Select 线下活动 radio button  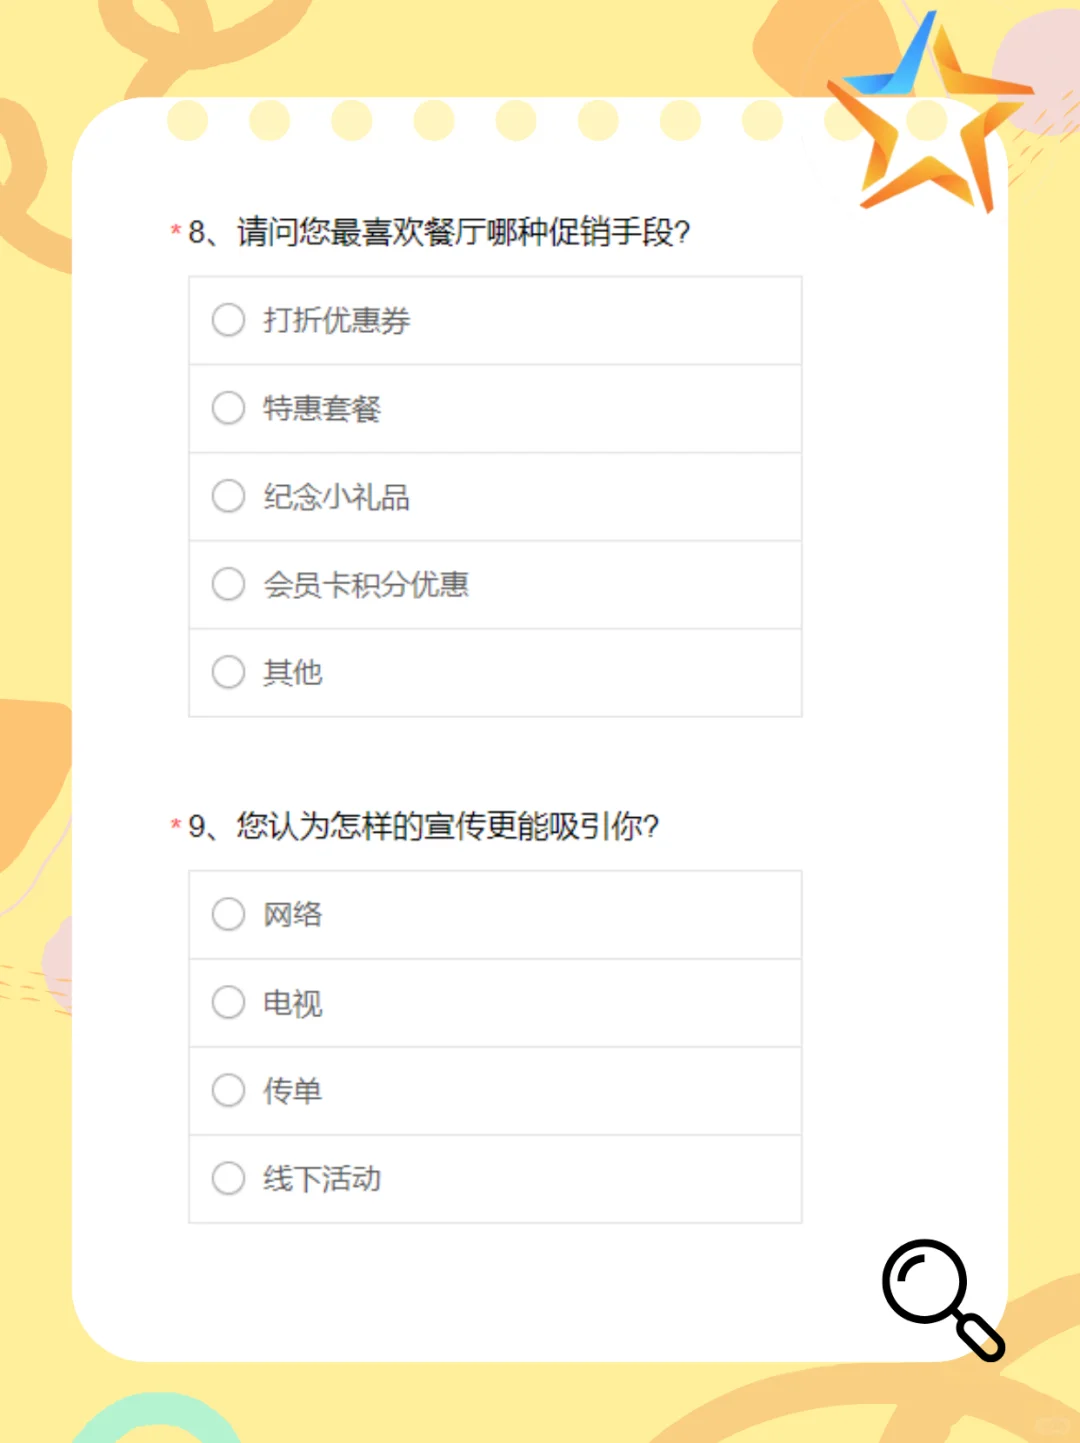coord(228,1178)
